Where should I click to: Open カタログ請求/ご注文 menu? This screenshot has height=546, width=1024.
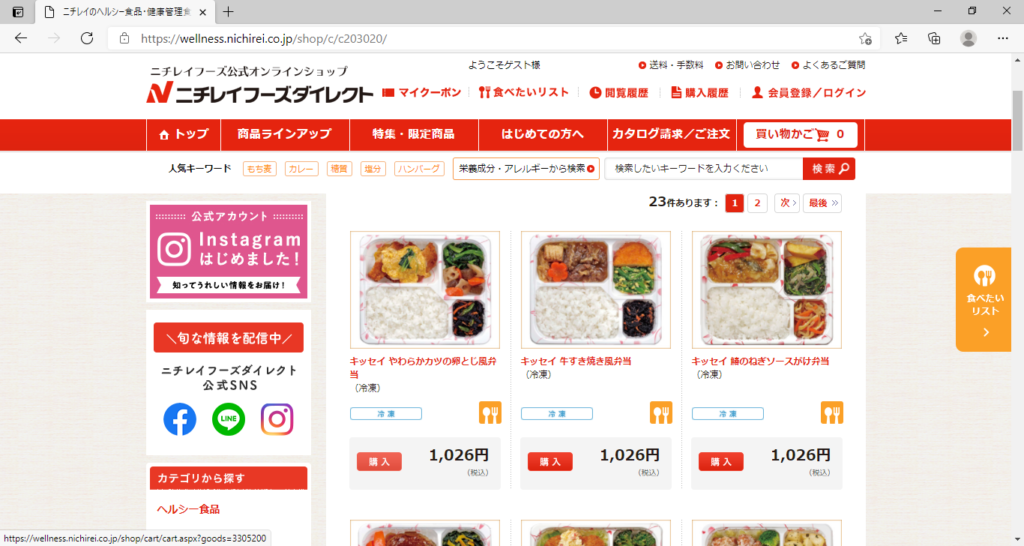(671, 135)
